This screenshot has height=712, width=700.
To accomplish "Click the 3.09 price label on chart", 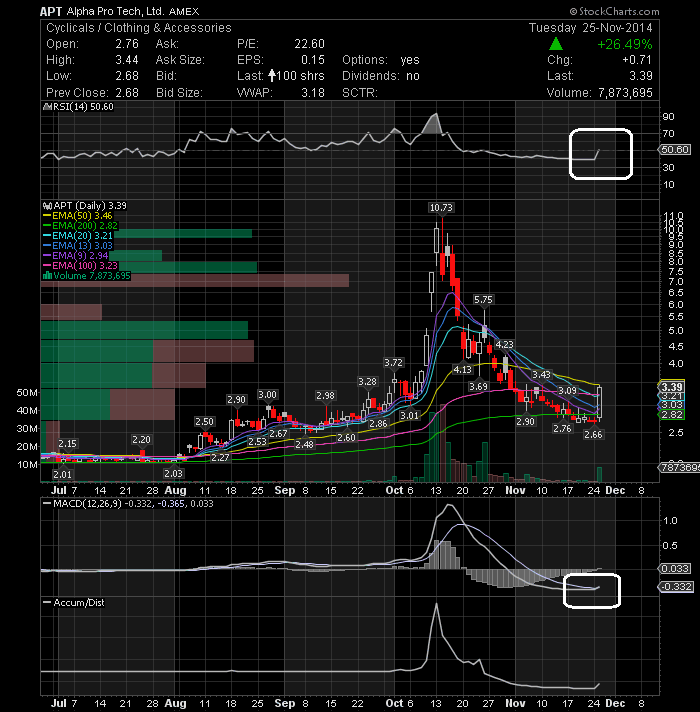I will click(567, 391).
